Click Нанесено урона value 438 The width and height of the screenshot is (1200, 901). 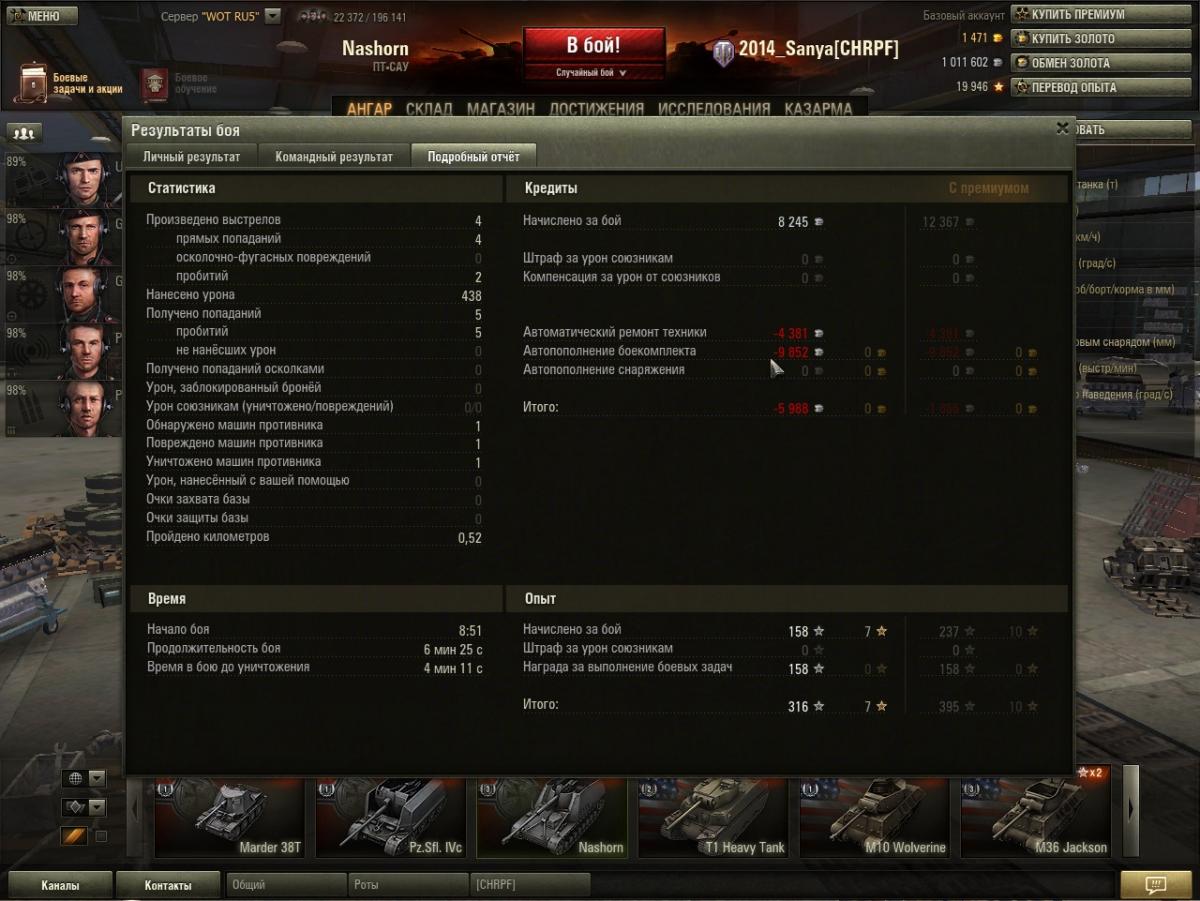(471, 296)
